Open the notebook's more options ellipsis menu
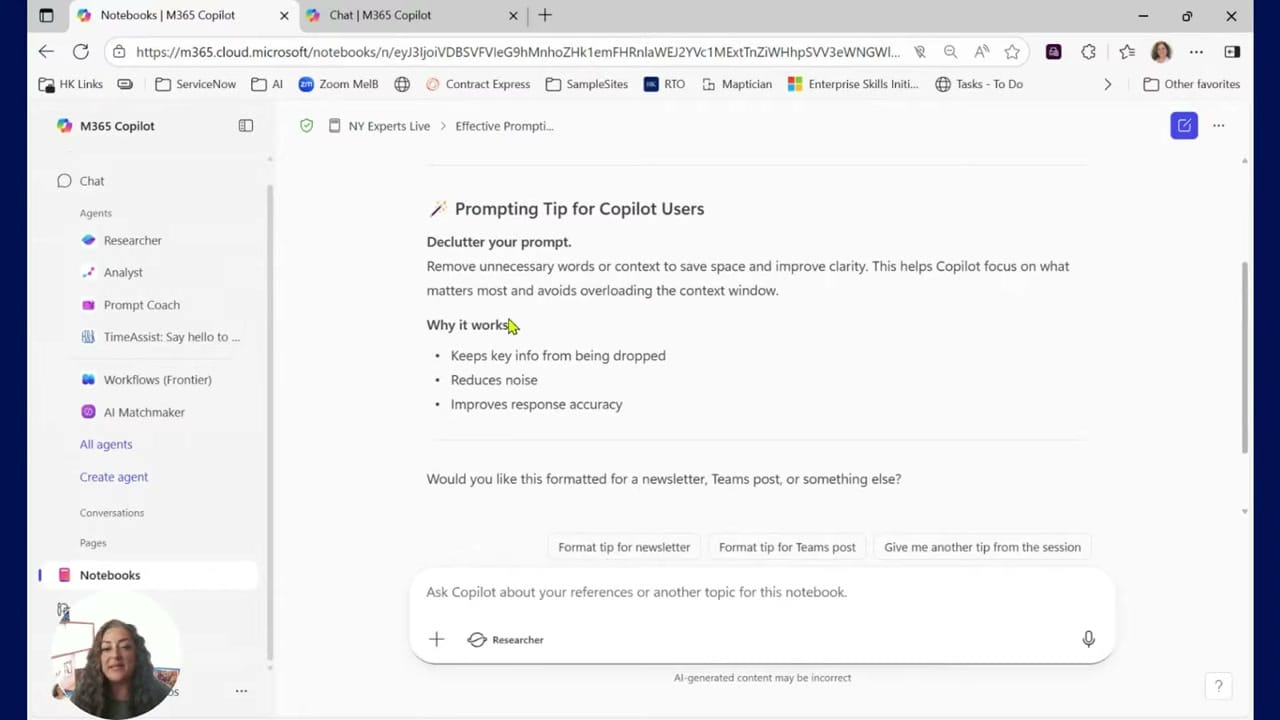1280x720 pixels. click(x=1218, y=125)
